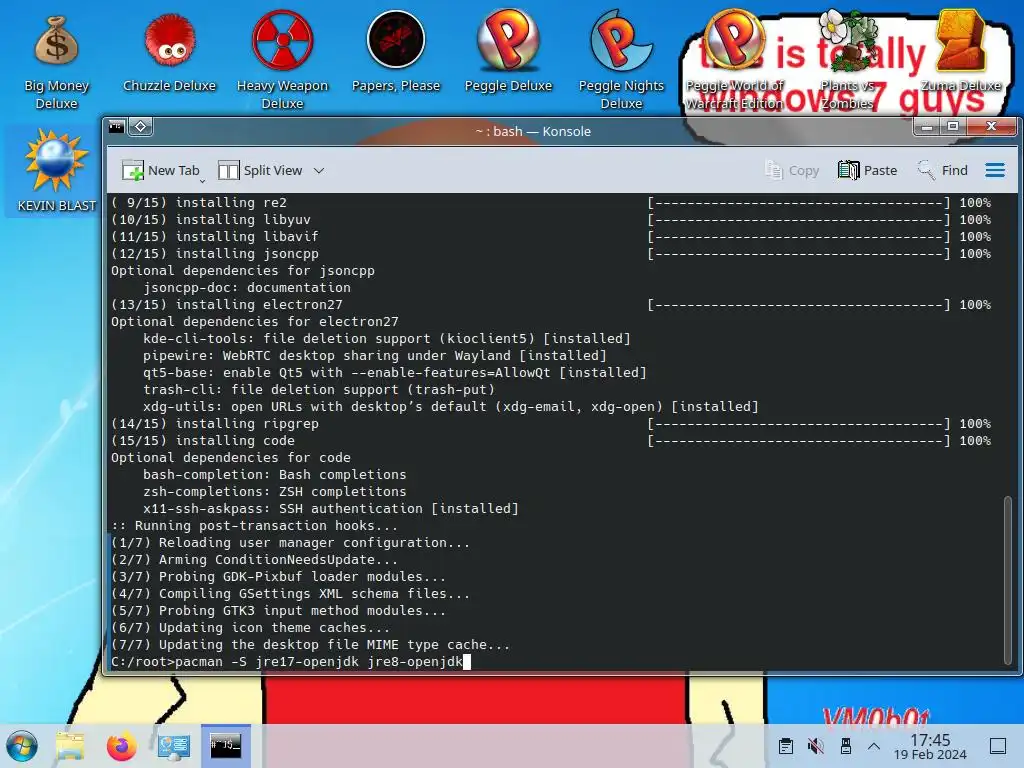Launch Peggle Nights Deluxe icon

(621, 60)
